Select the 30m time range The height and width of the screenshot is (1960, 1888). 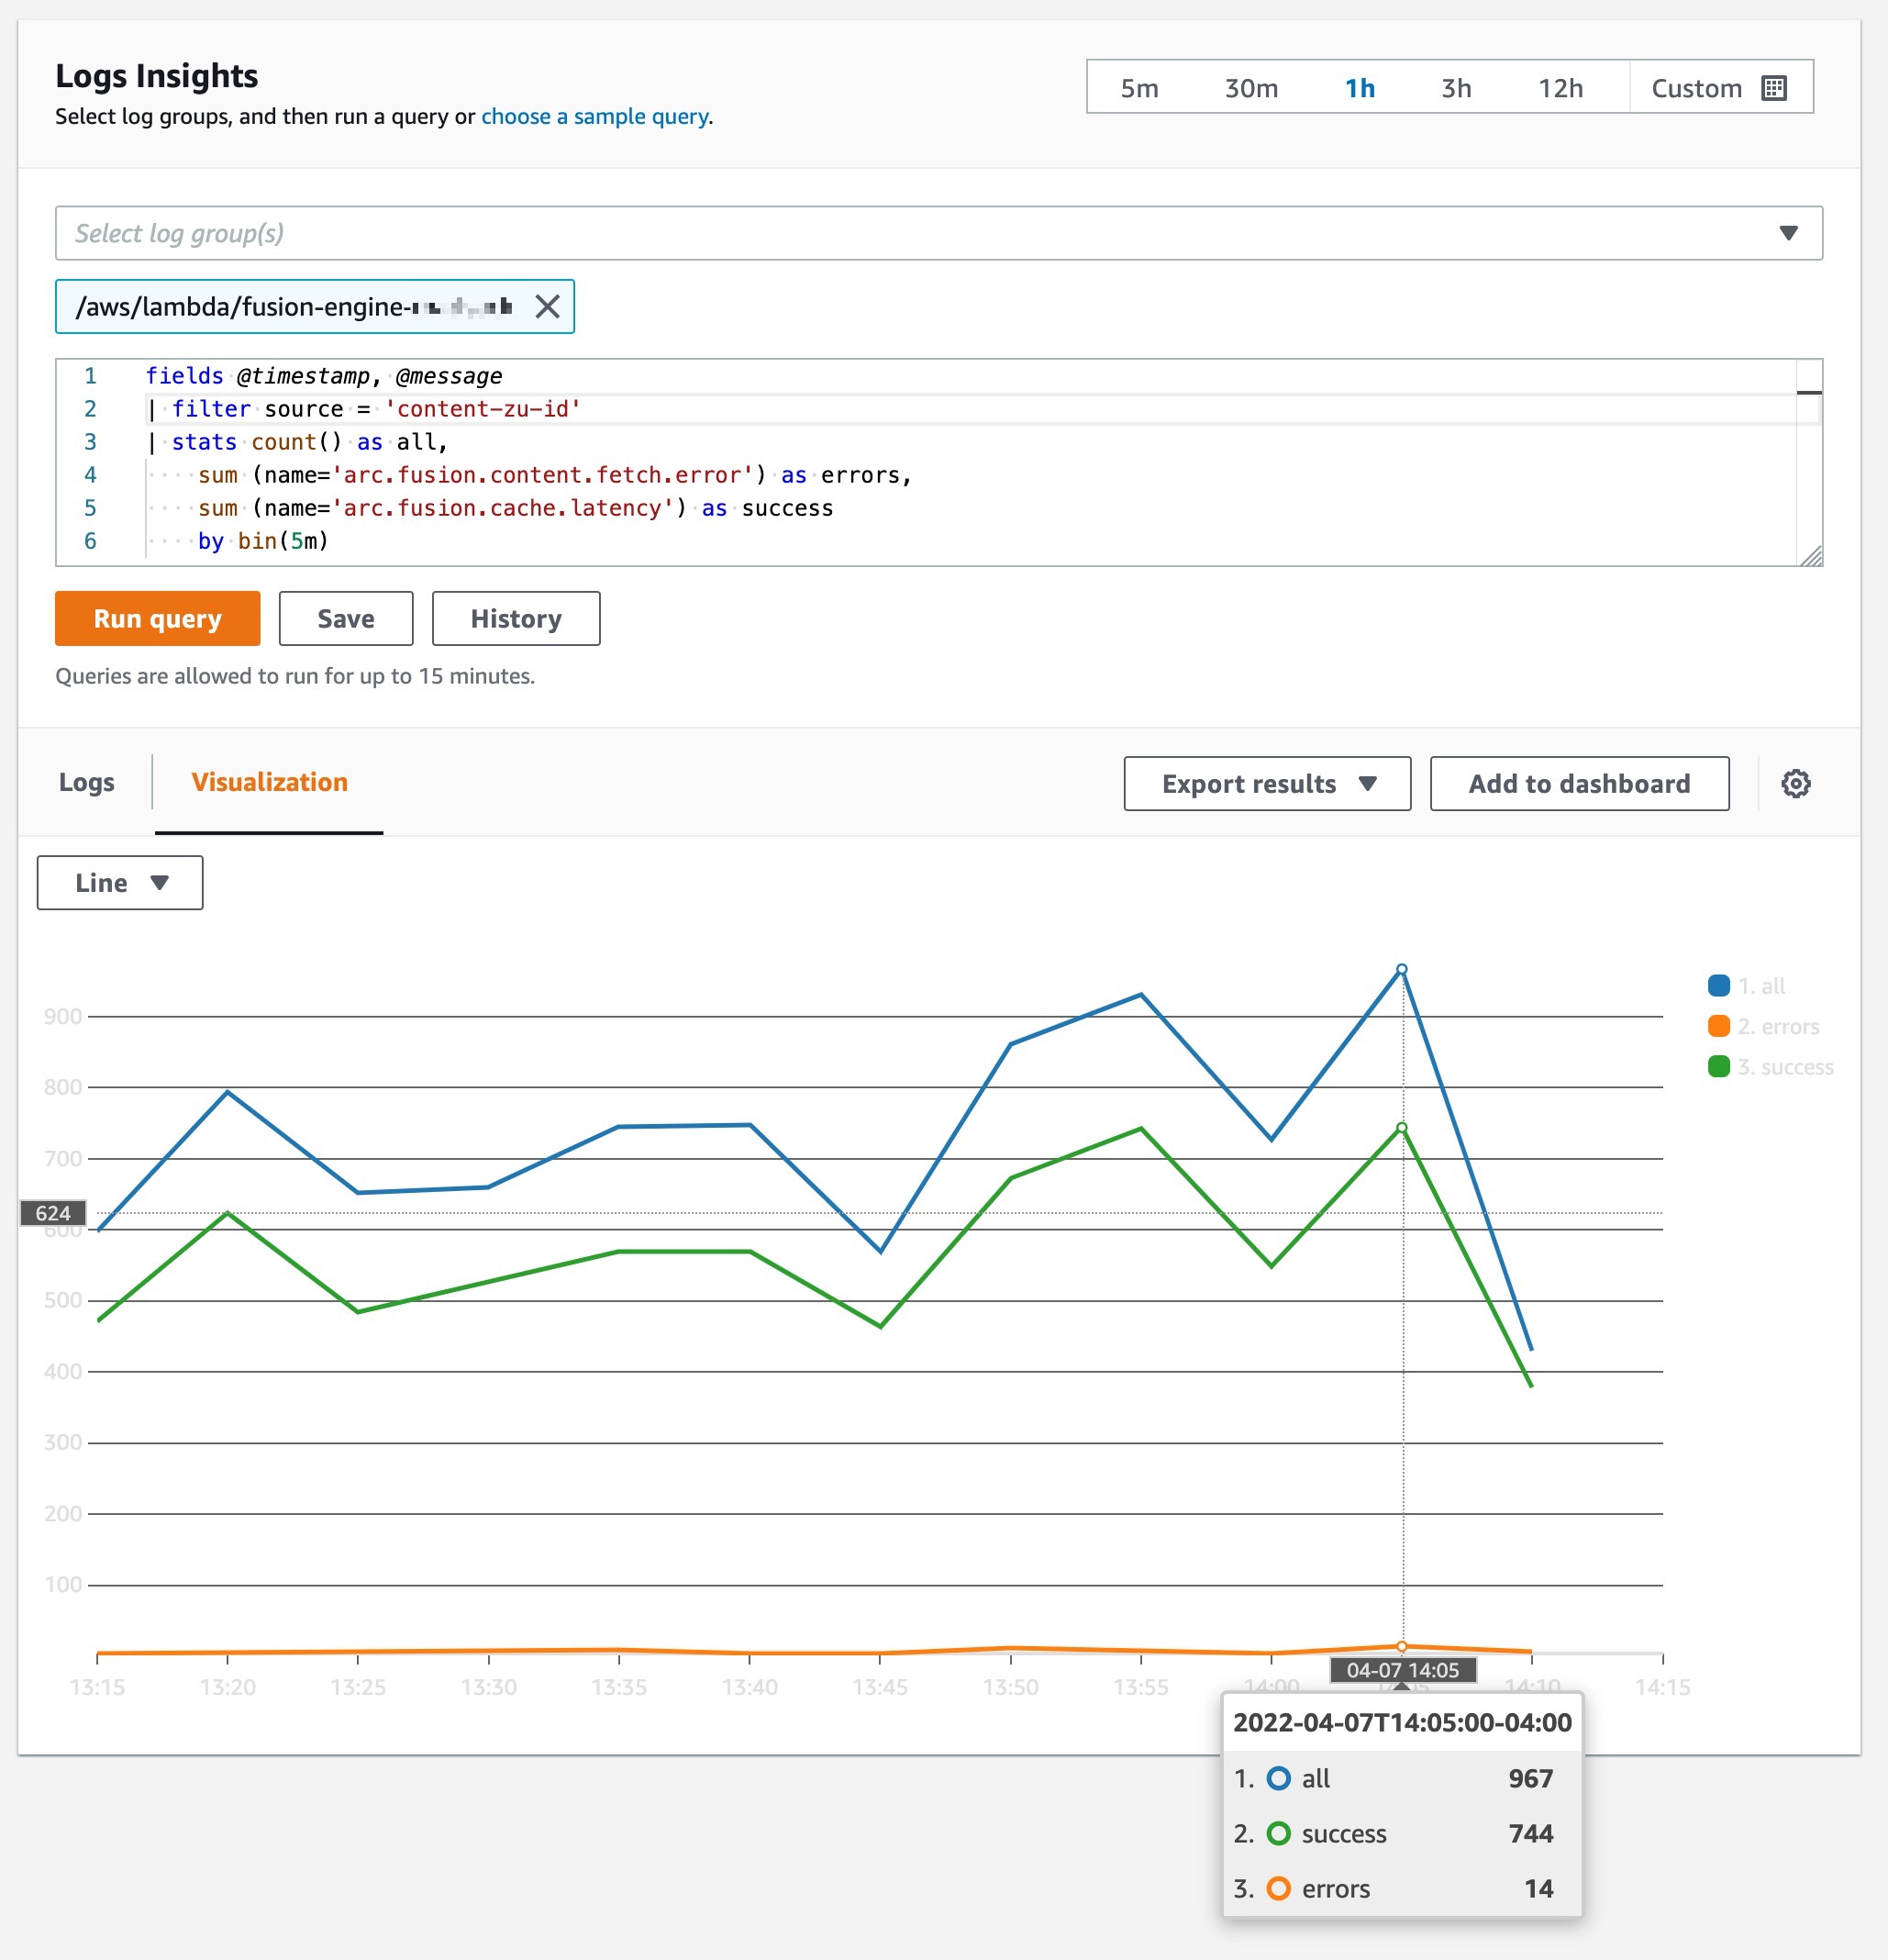pos(1251,88)
